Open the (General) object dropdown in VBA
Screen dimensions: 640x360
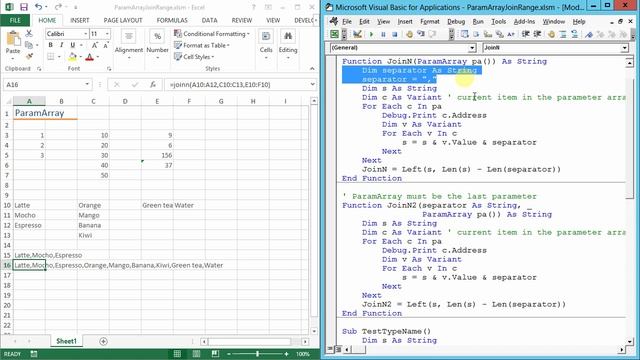point(472,48)
